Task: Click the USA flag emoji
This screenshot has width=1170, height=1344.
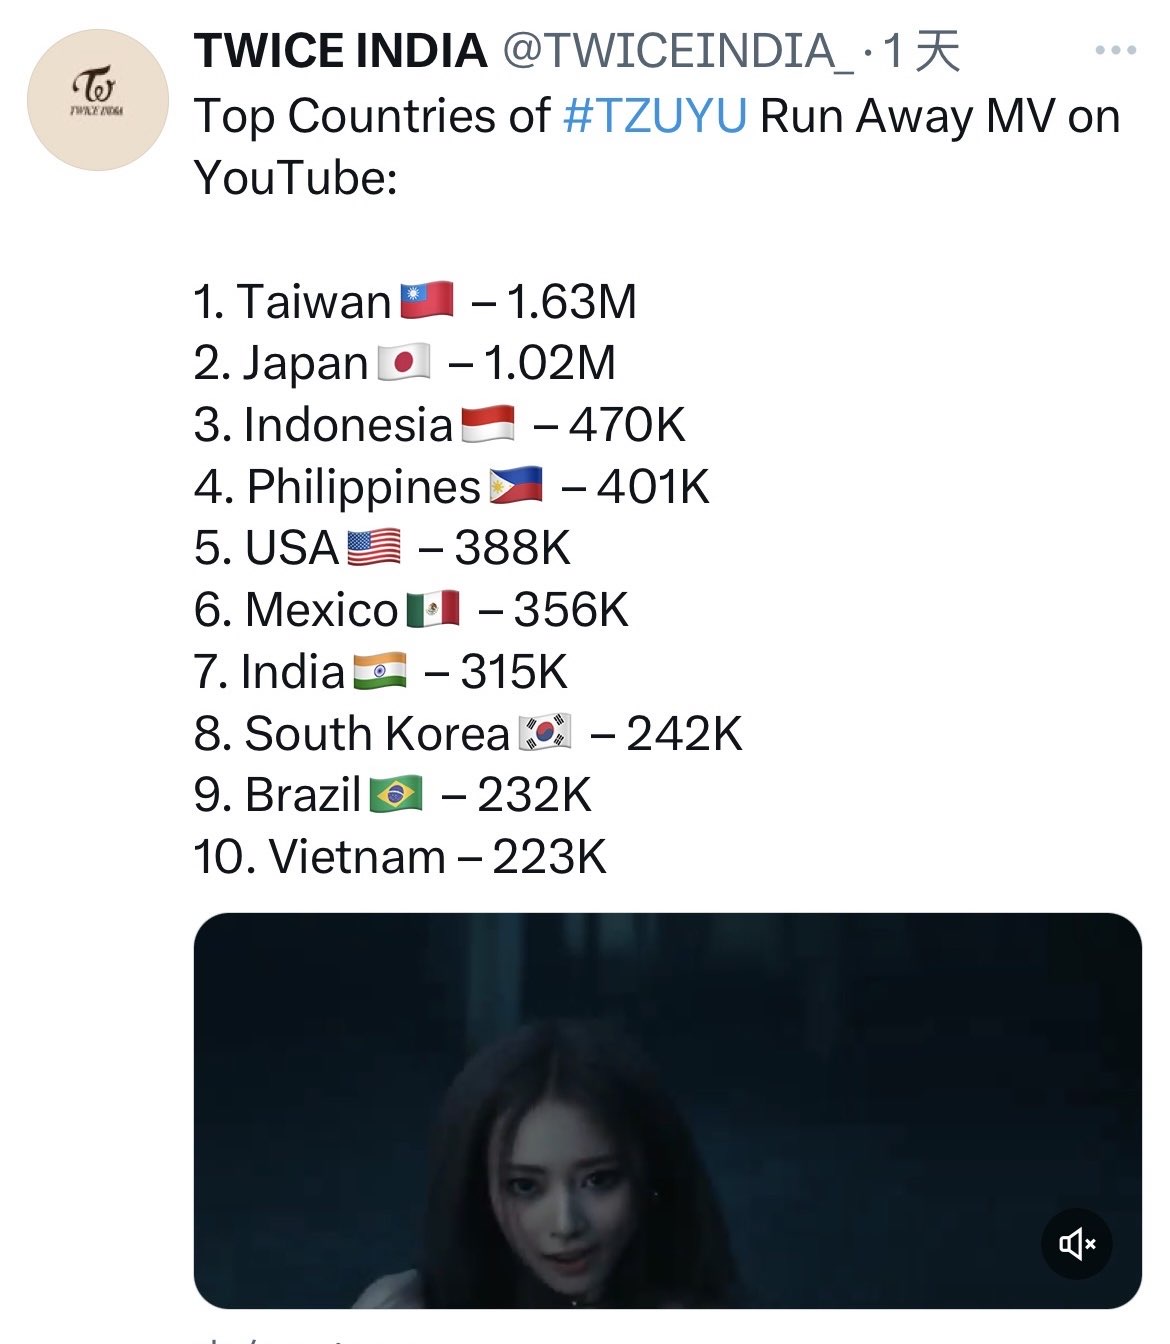Action: 374,547
